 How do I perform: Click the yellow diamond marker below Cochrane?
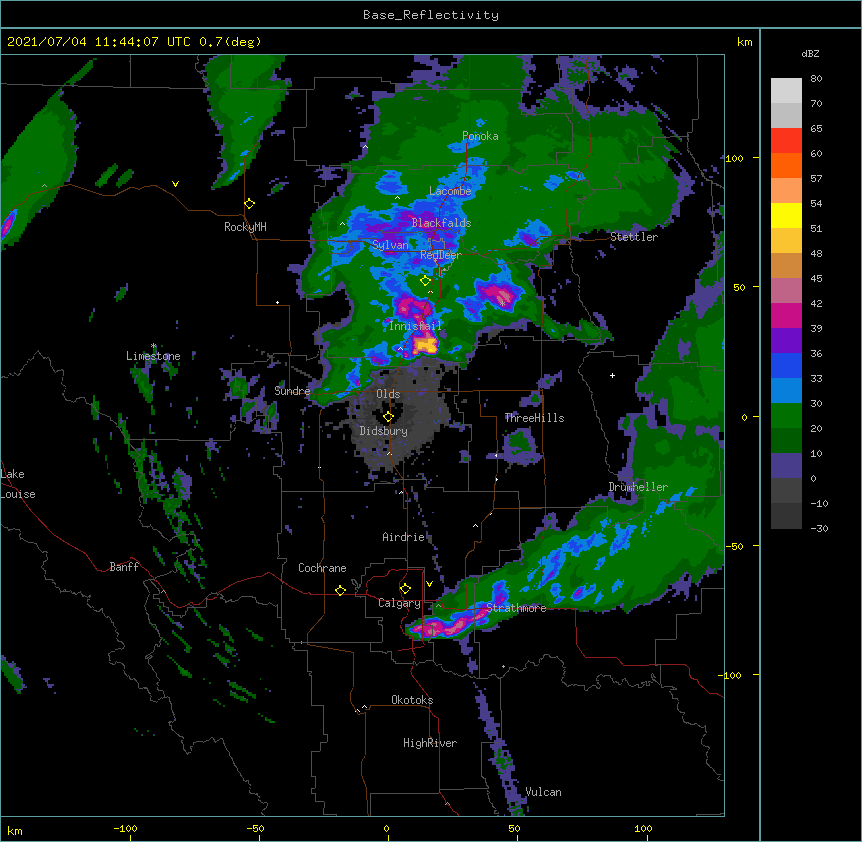340,590
